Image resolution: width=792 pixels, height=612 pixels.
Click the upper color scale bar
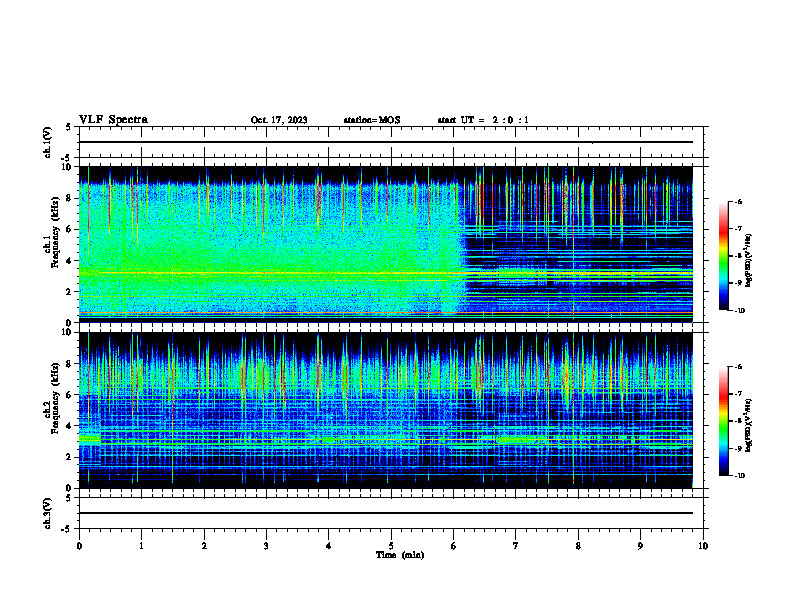(724, 256)
